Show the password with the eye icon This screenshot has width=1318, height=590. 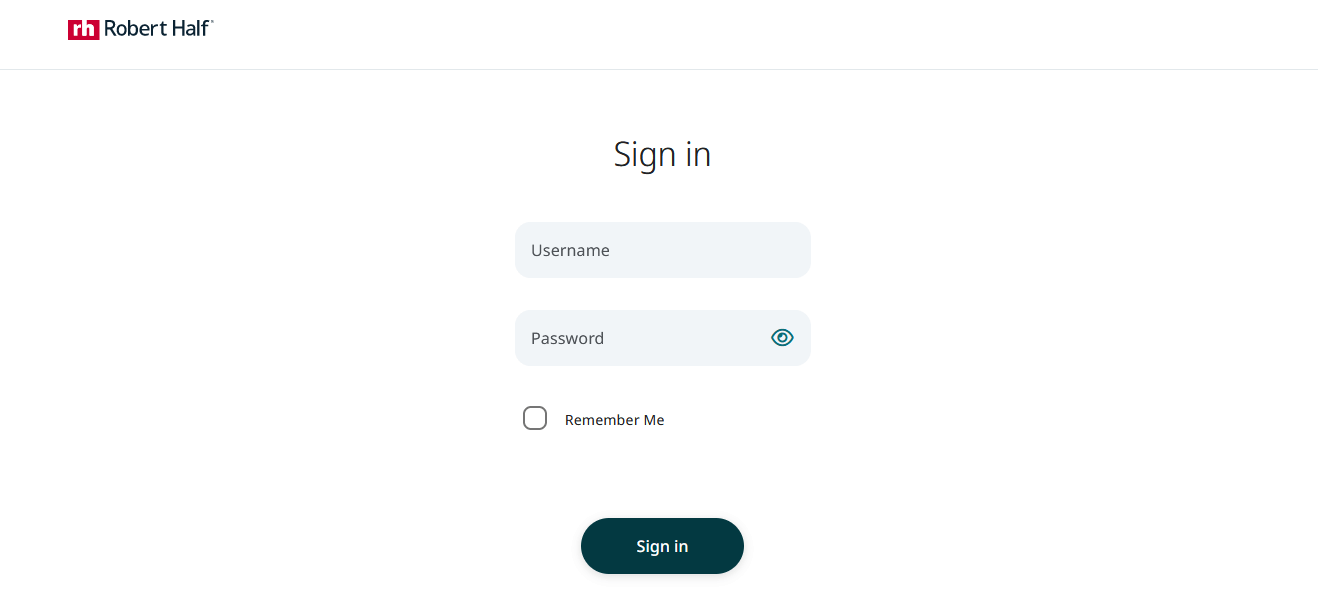pyautogui.click(x=782, y=338)
